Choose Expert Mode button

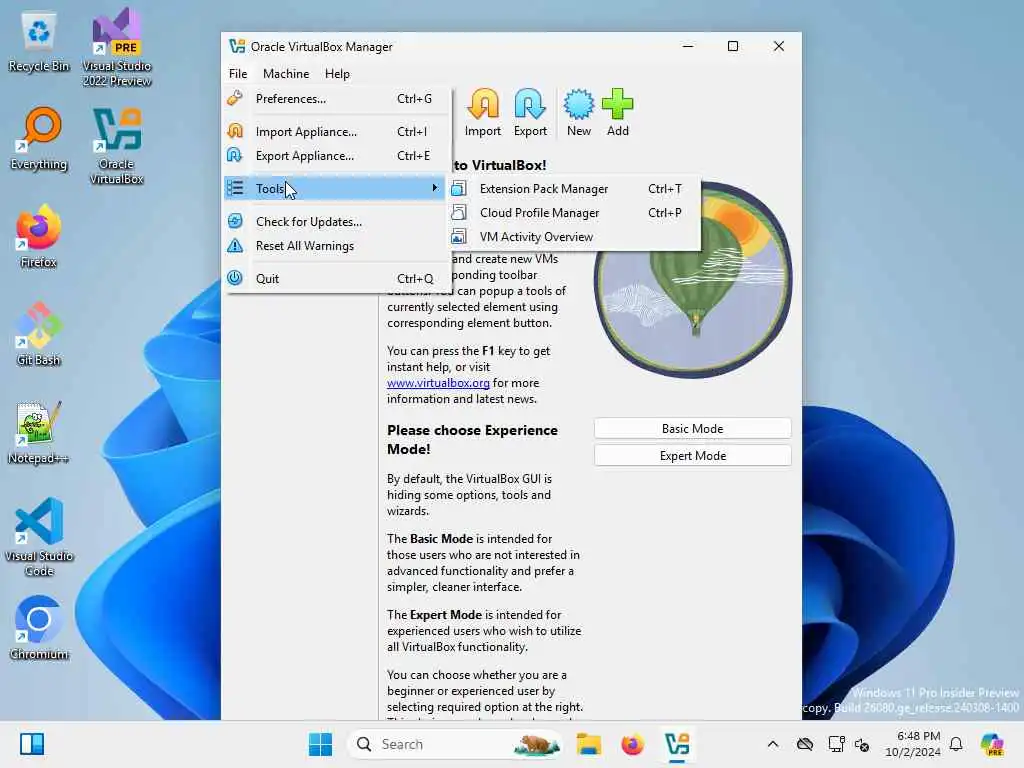(x=692, y=456)
